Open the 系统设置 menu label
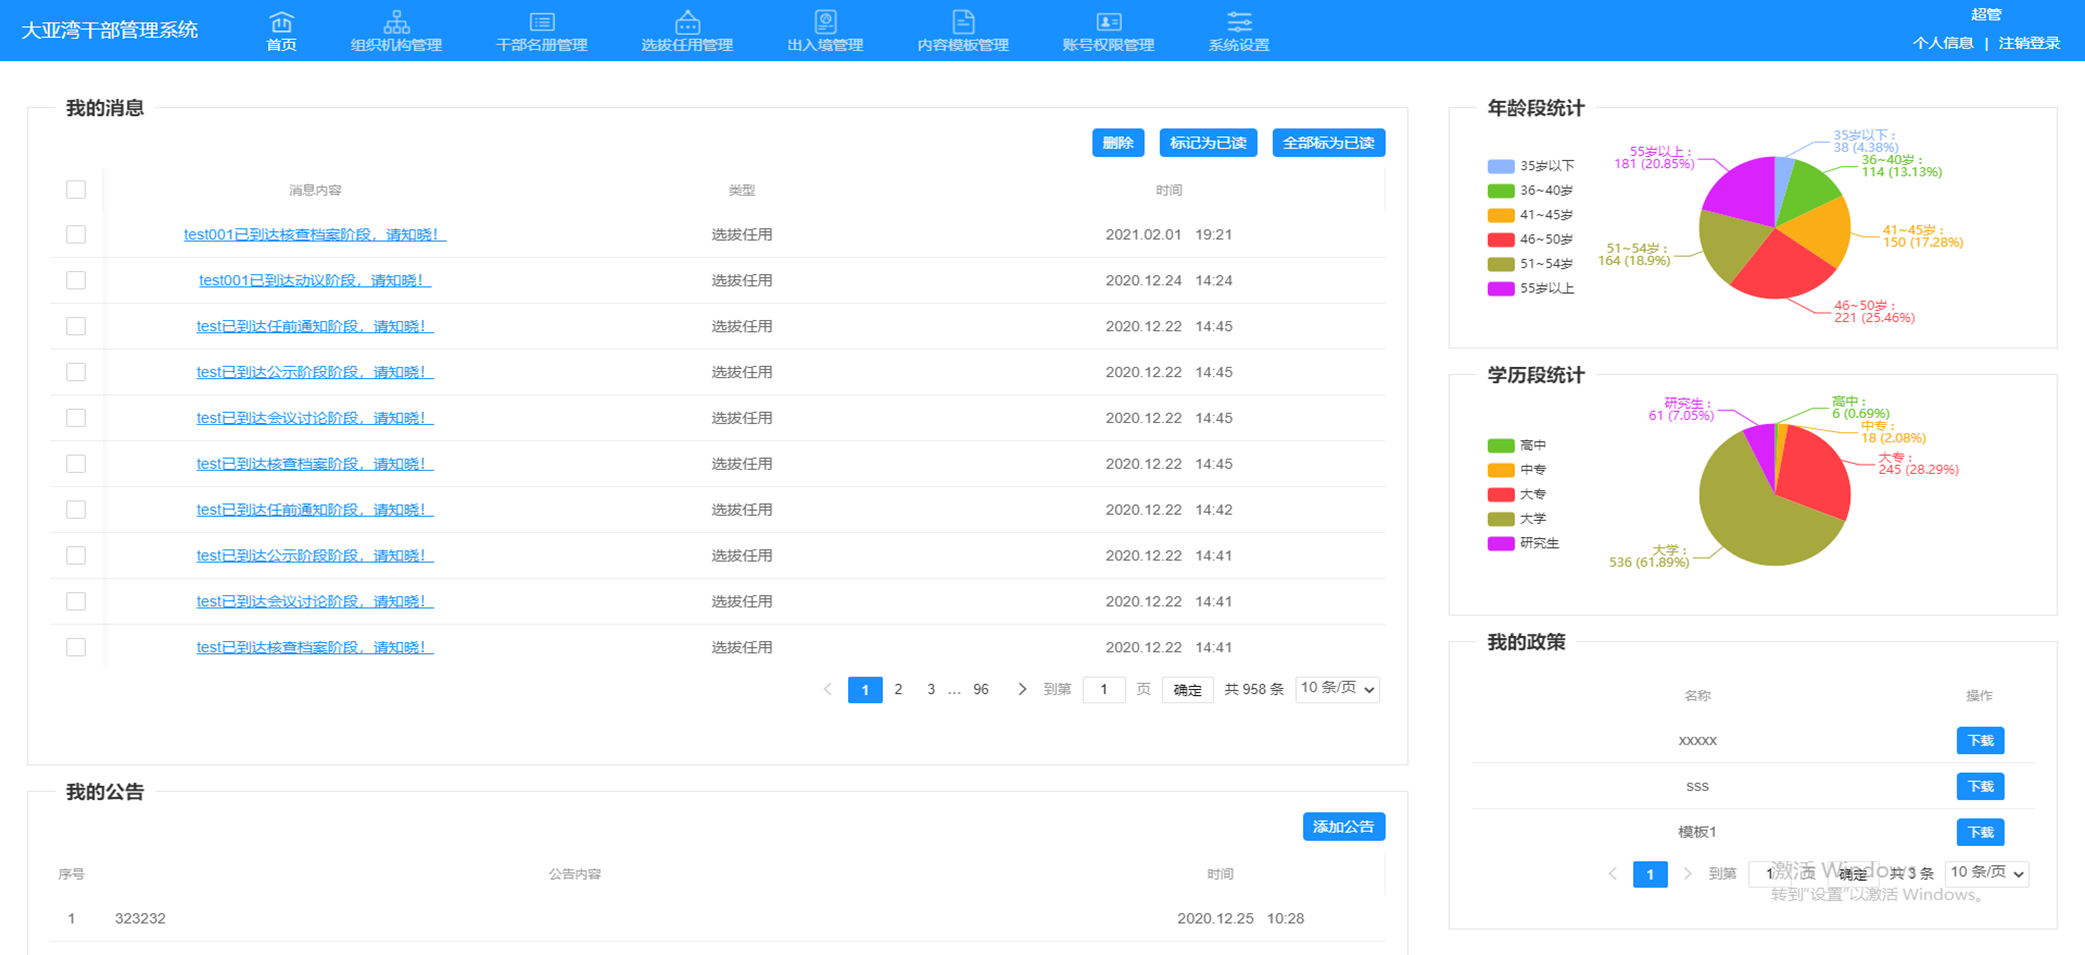2085x955 pixels. [1239, 45]
